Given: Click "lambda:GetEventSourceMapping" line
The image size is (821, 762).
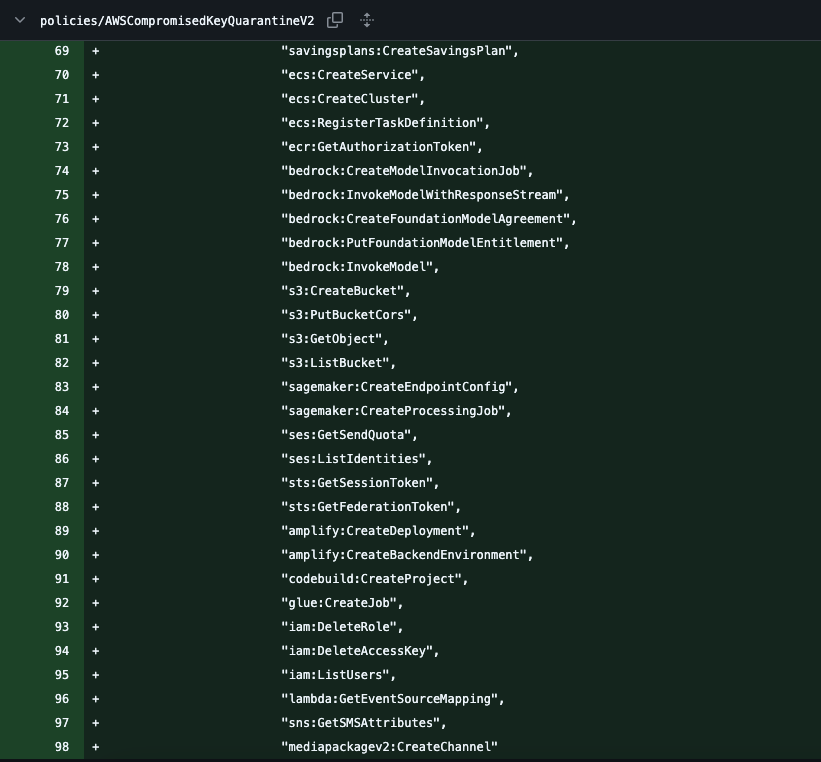Looking at the screenshot, I should tap(393, 699).
